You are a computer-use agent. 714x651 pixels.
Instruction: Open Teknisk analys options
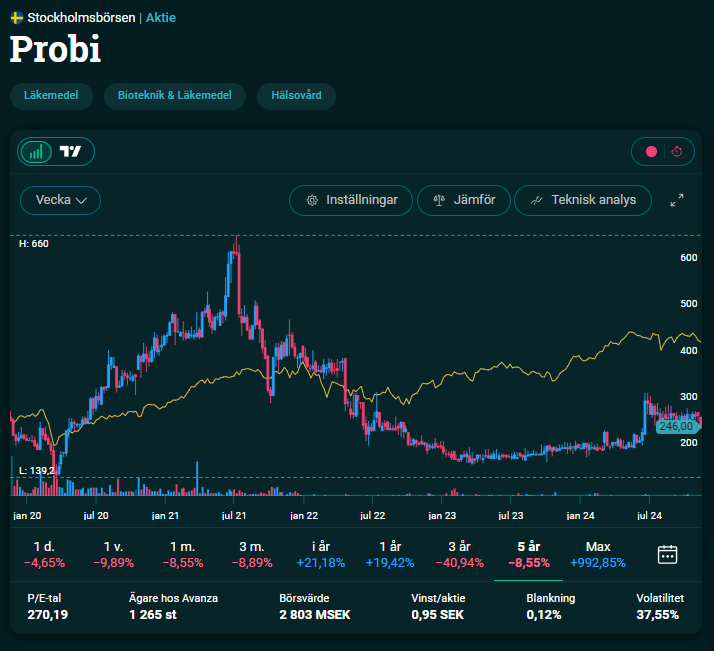(583, 200)
